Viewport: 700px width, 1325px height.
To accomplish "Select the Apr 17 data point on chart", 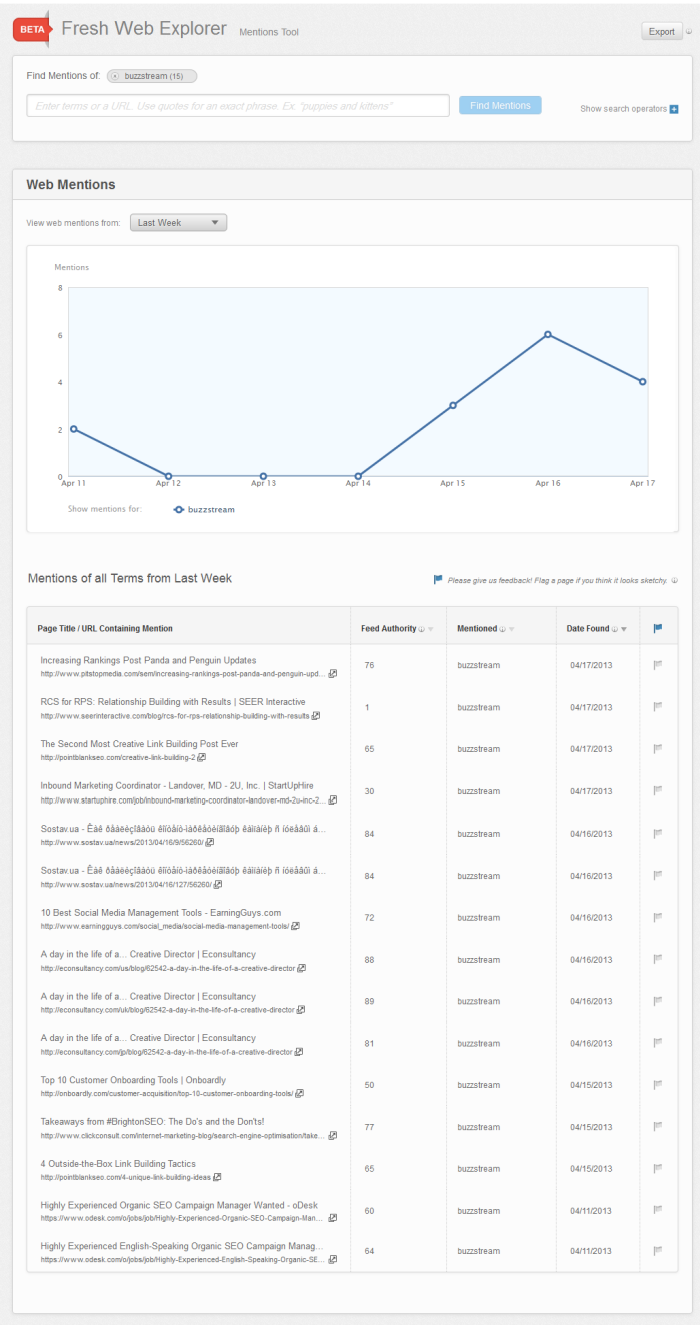I will click(643, 381).
